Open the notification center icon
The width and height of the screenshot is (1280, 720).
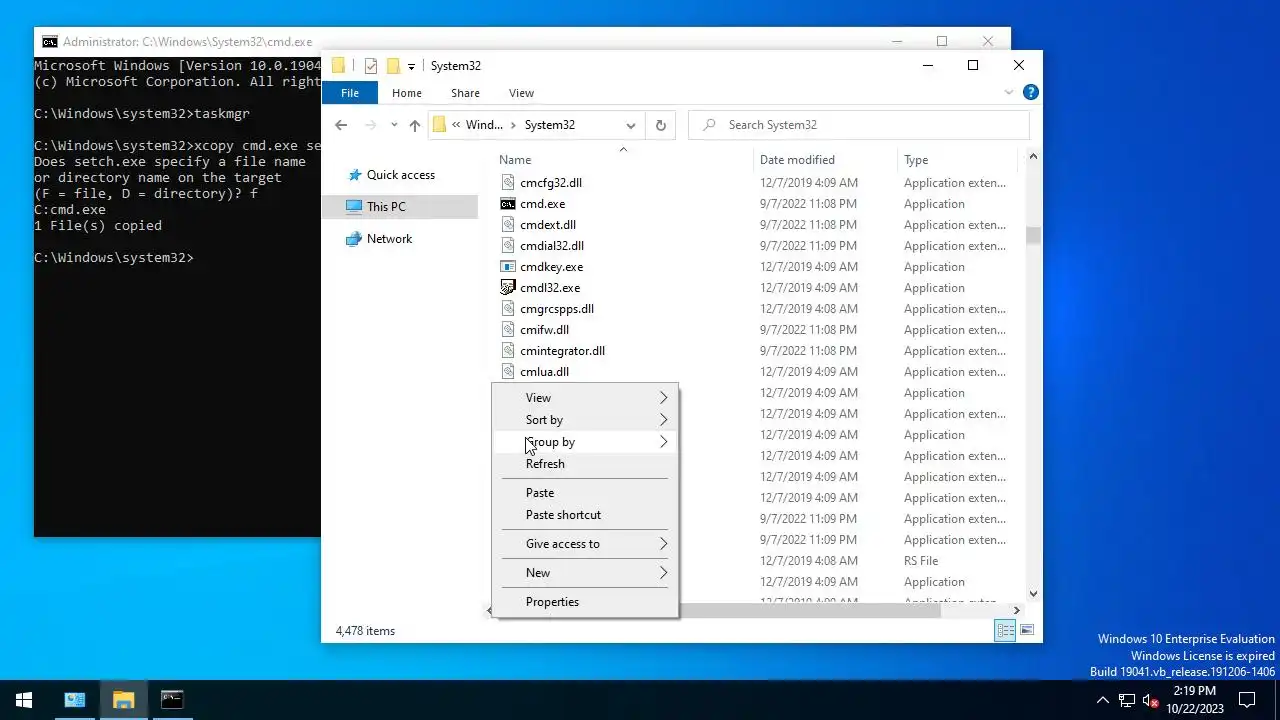point(1248,699)
